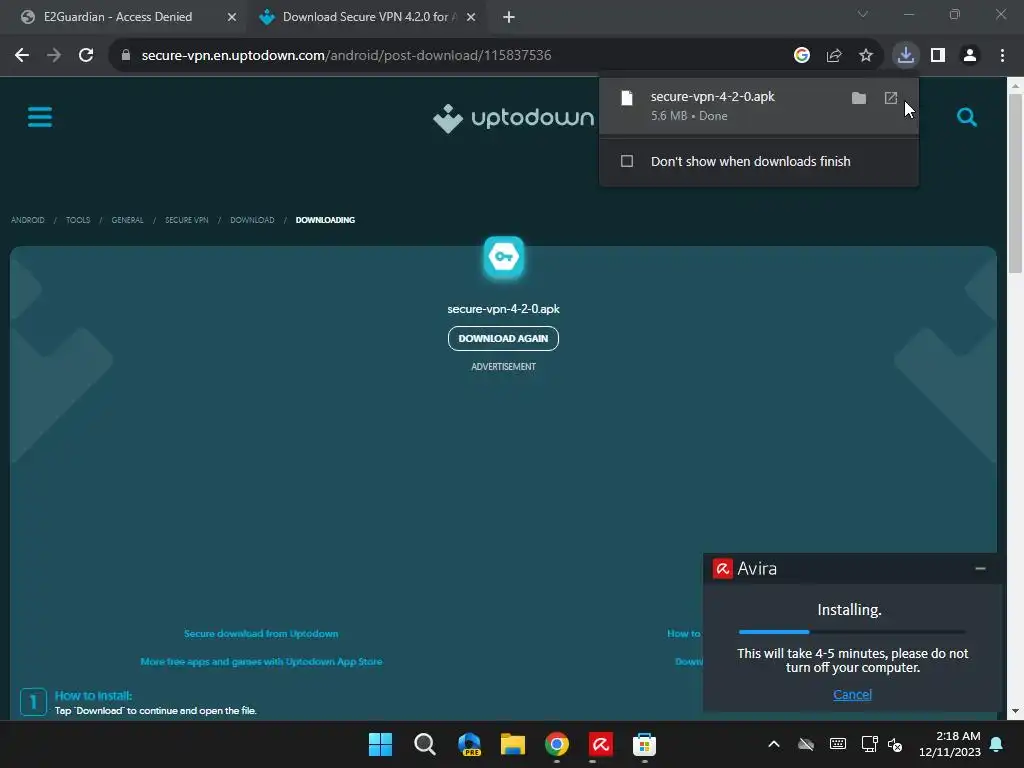Click "Secure download from Uptodown" link
The height and width of the screenshot is (768, 1024).
261,633
